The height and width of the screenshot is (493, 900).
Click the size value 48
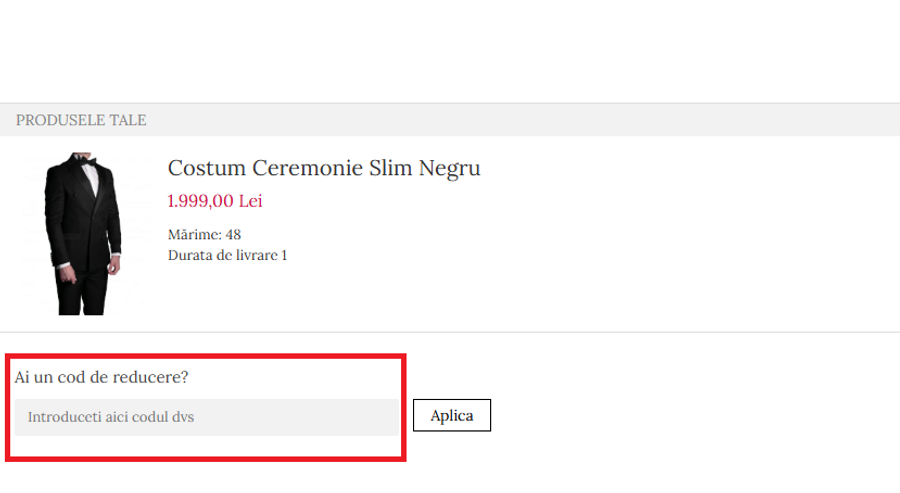pos(233,235)
